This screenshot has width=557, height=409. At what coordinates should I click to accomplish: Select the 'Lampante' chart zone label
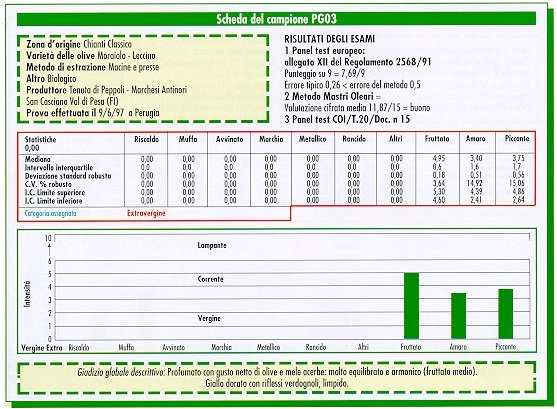click(x=212, y=245)
